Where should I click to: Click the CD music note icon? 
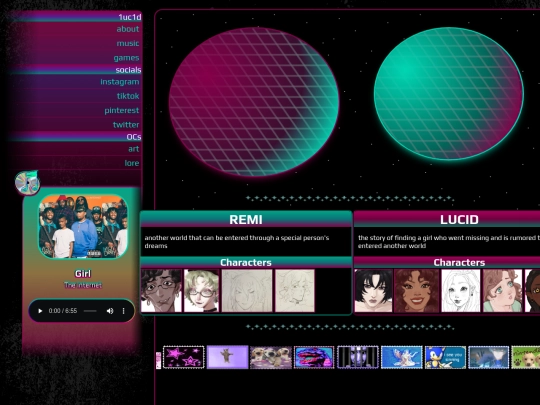pos(27,182)
